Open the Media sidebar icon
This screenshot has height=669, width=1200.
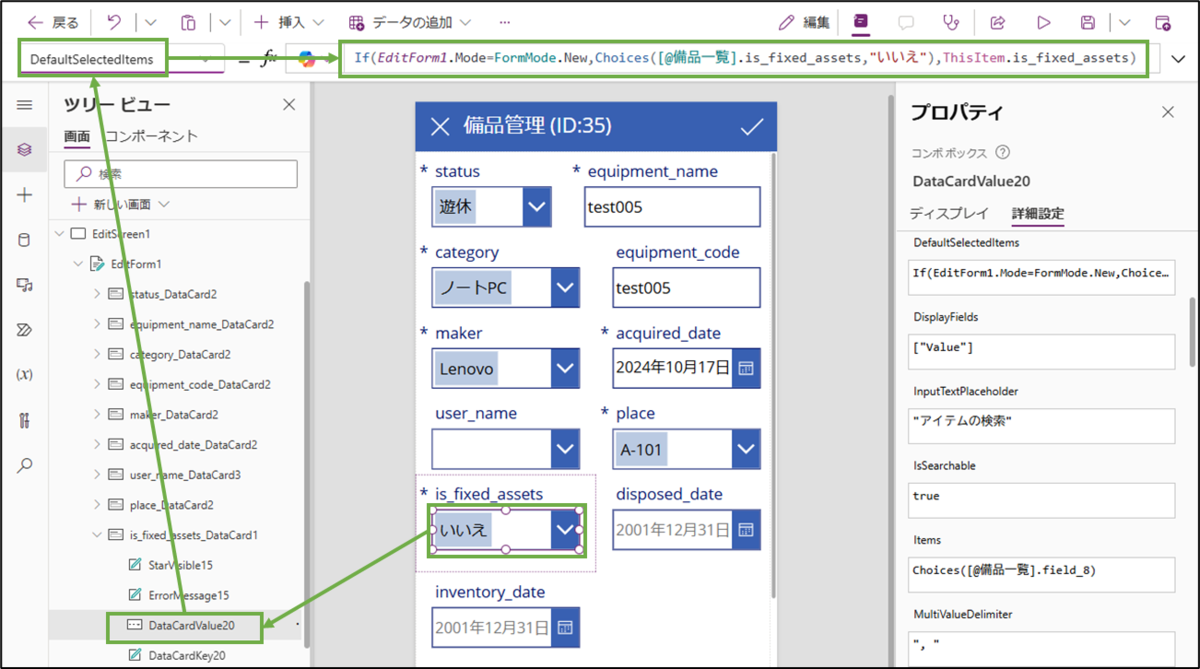25,285
